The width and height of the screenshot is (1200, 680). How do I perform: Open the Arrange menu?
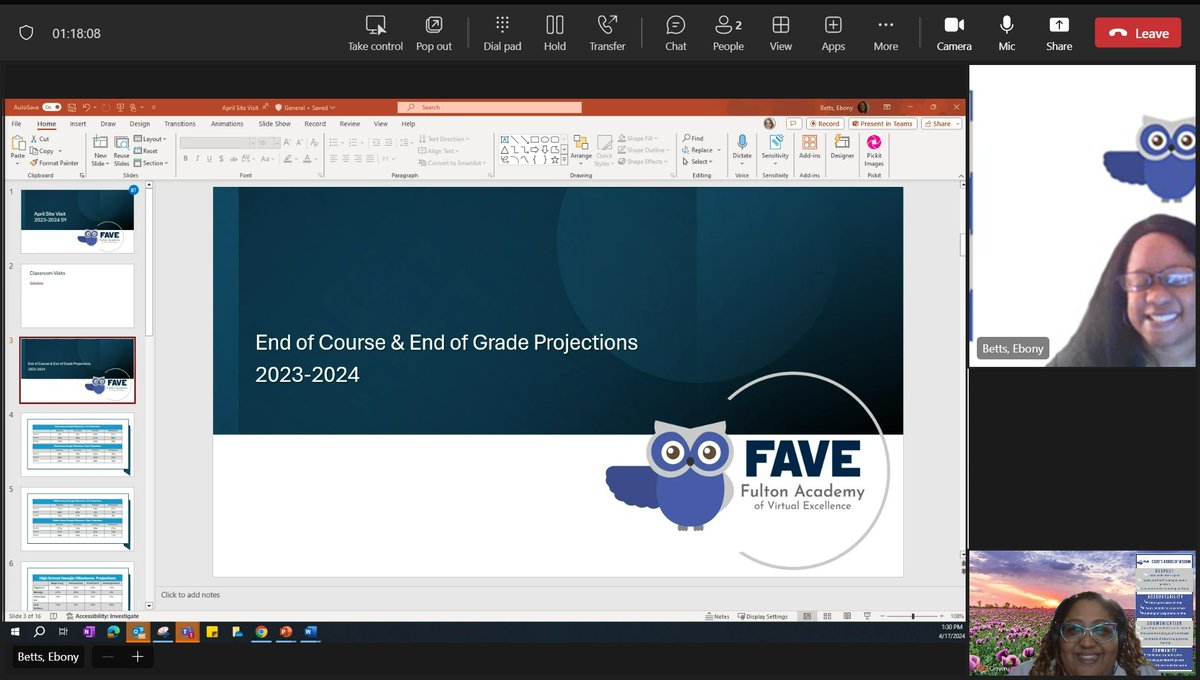click(x=581, y=148)
